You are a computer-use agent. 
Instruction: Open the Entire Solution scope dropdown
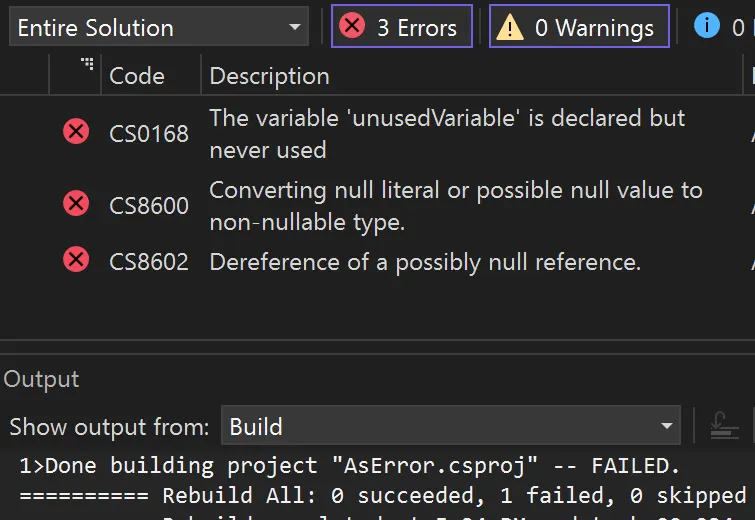tap(158, 27)
